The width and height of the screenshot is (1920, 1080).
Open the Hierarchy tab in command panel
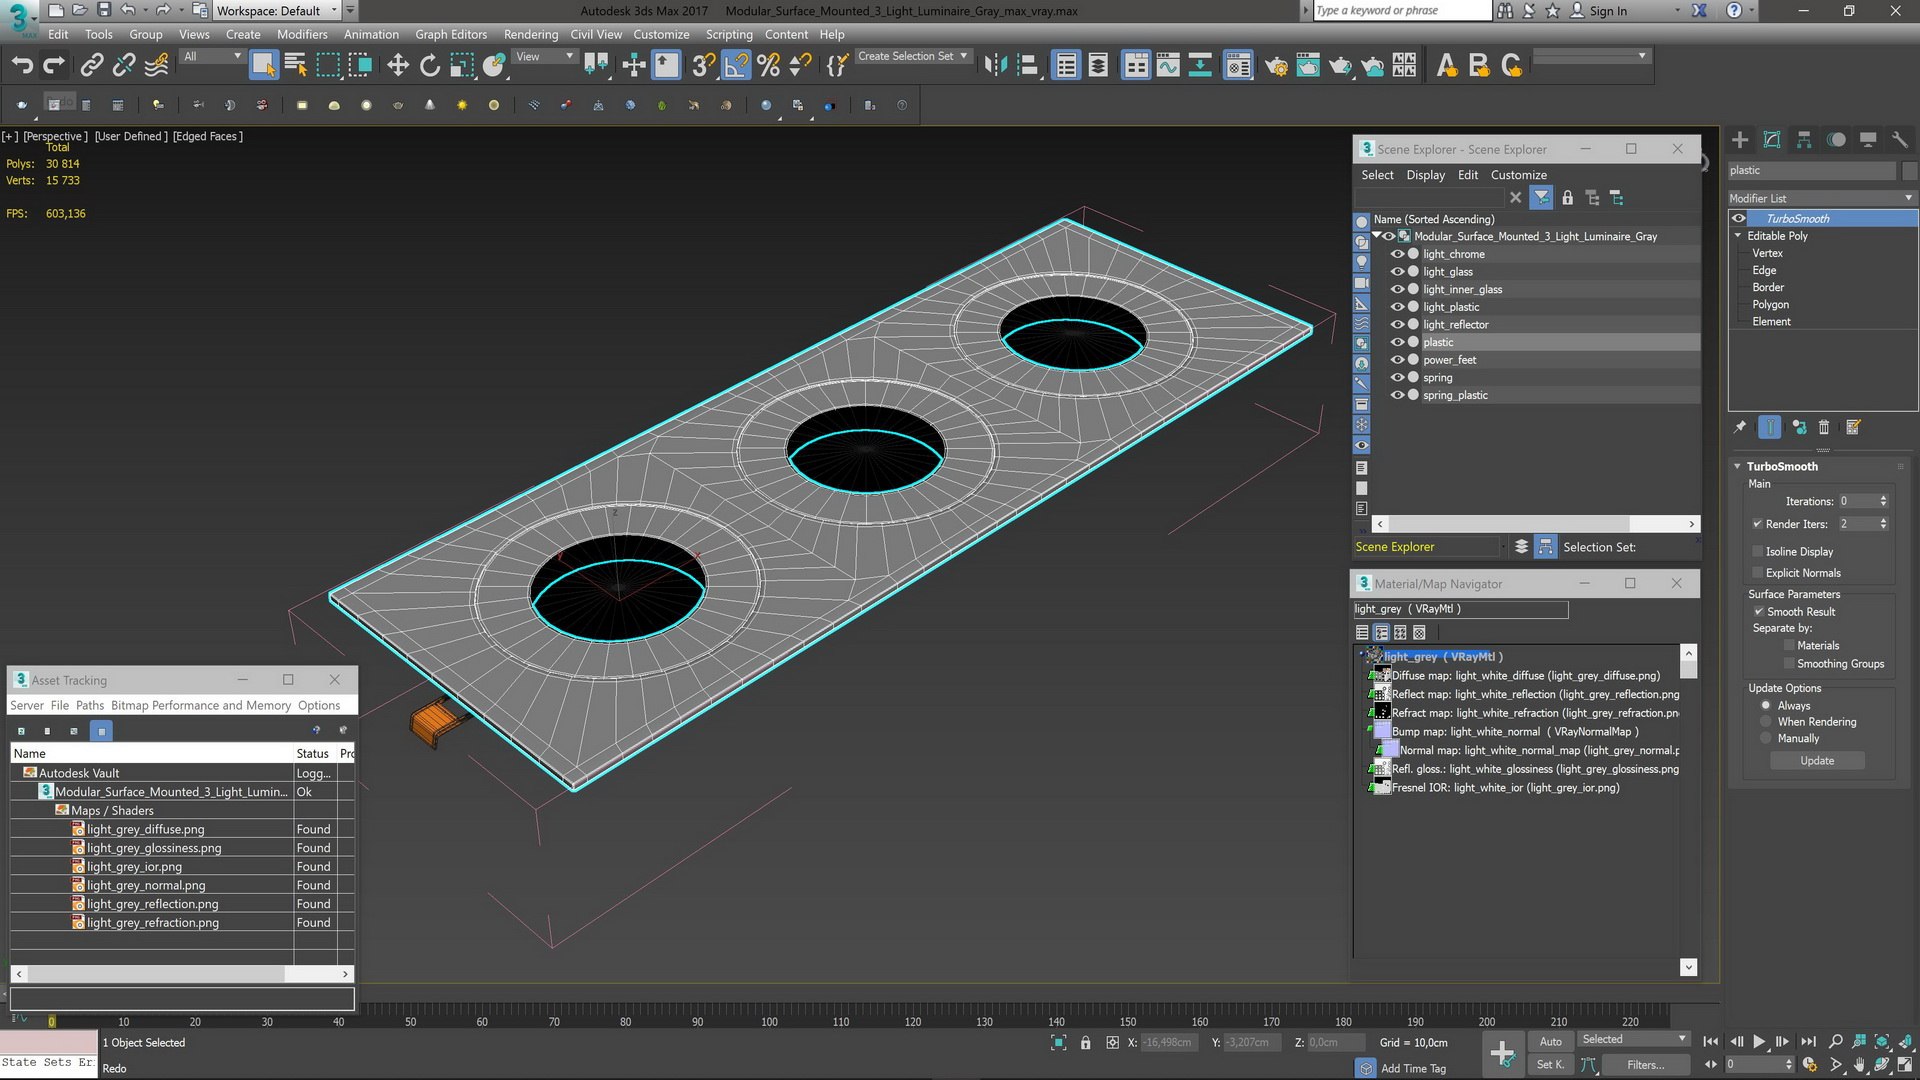click(1804, 140)
